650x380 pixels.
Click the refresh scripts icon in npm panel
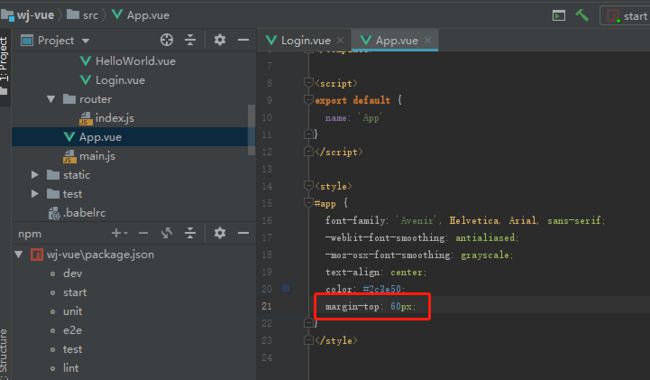[167, 233]
